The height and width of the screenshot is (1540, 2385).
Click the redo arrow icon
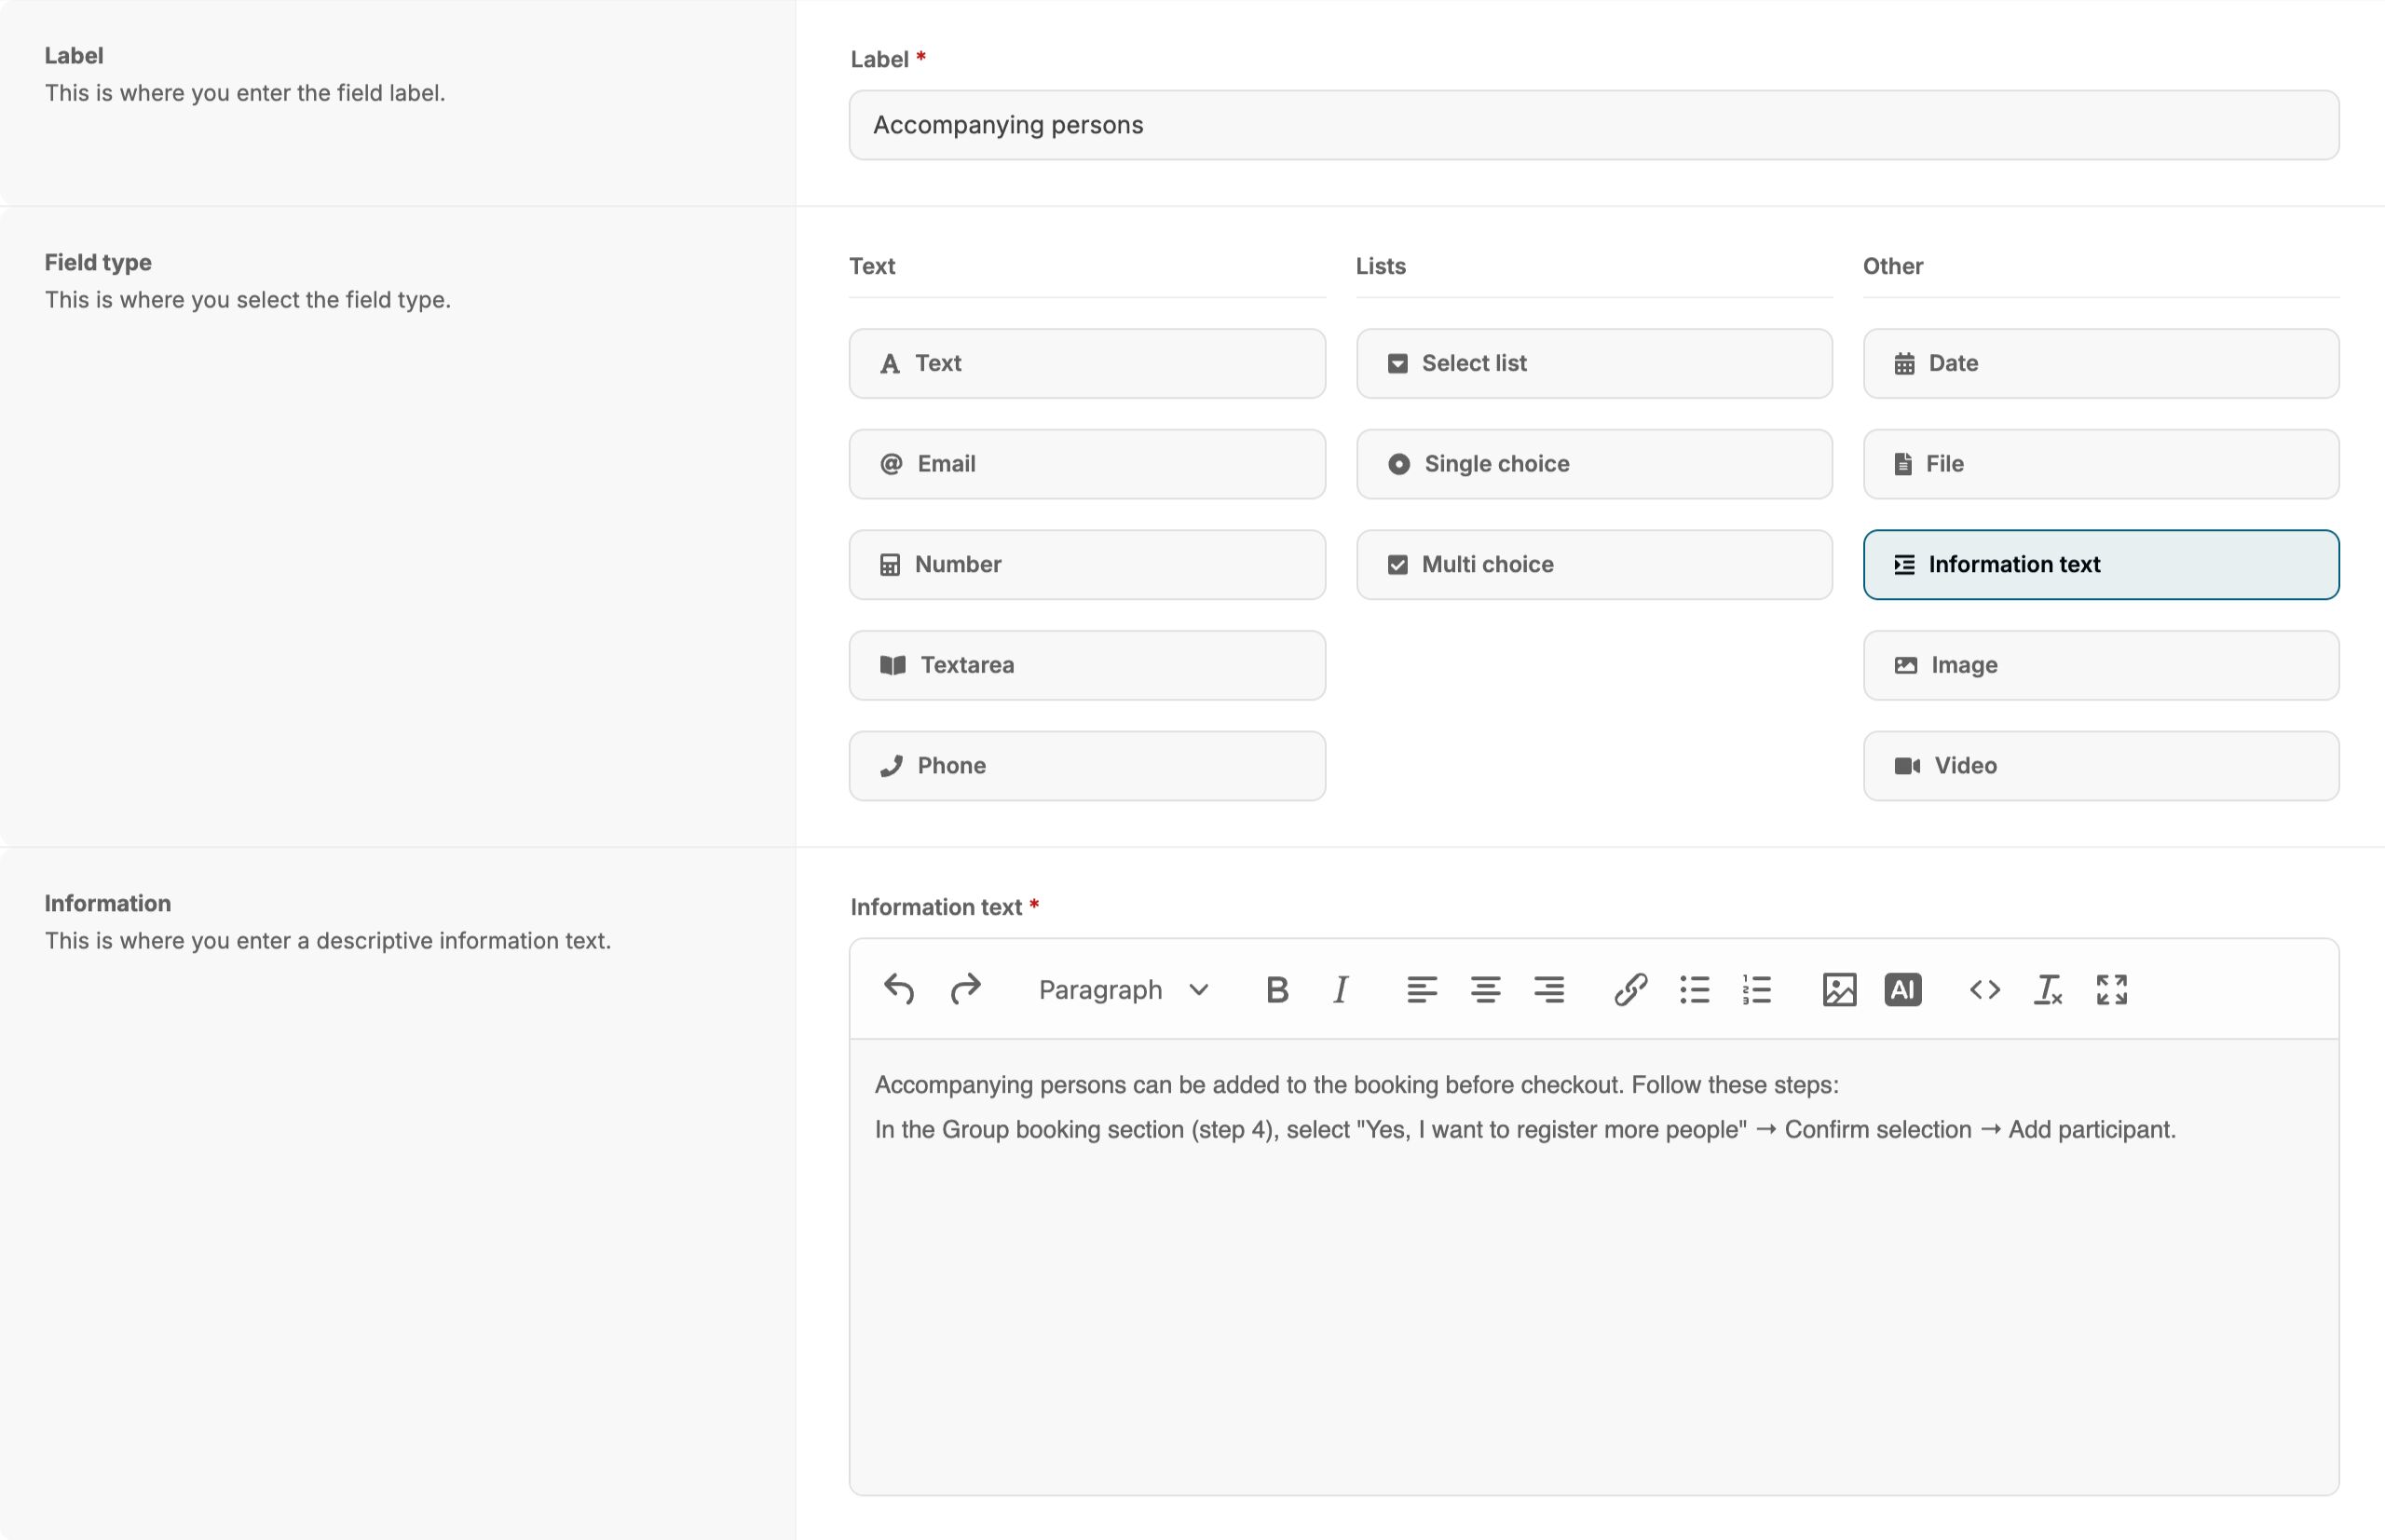965,989
